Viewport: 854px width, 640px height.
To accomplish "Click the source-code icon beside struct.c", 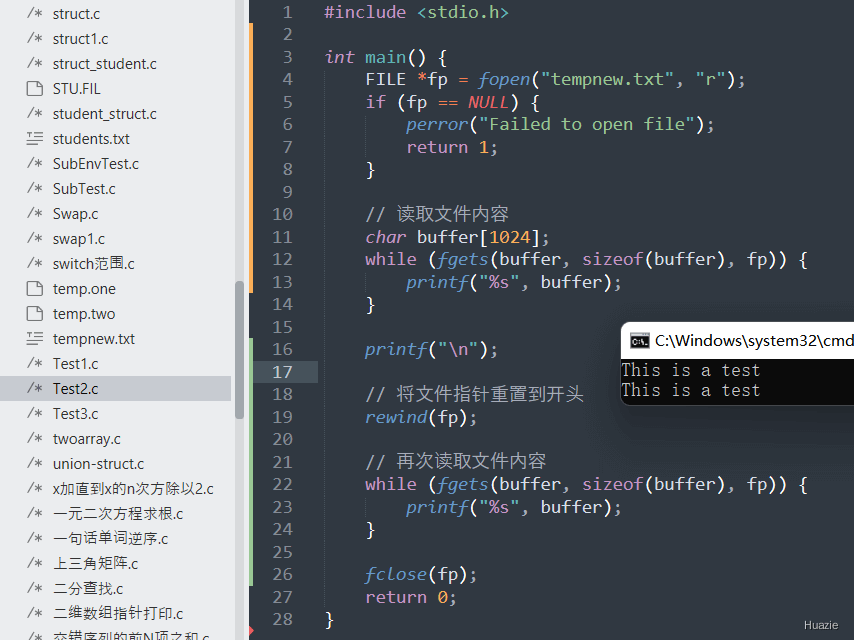I will (x=35, y=14).
